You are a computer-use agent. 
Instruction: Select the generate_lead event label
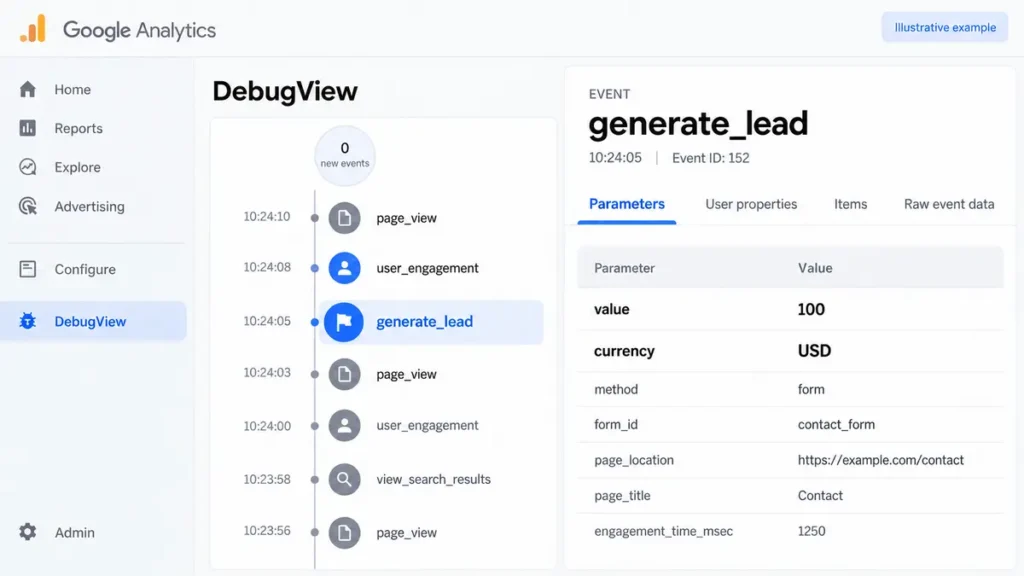(424, 321)
